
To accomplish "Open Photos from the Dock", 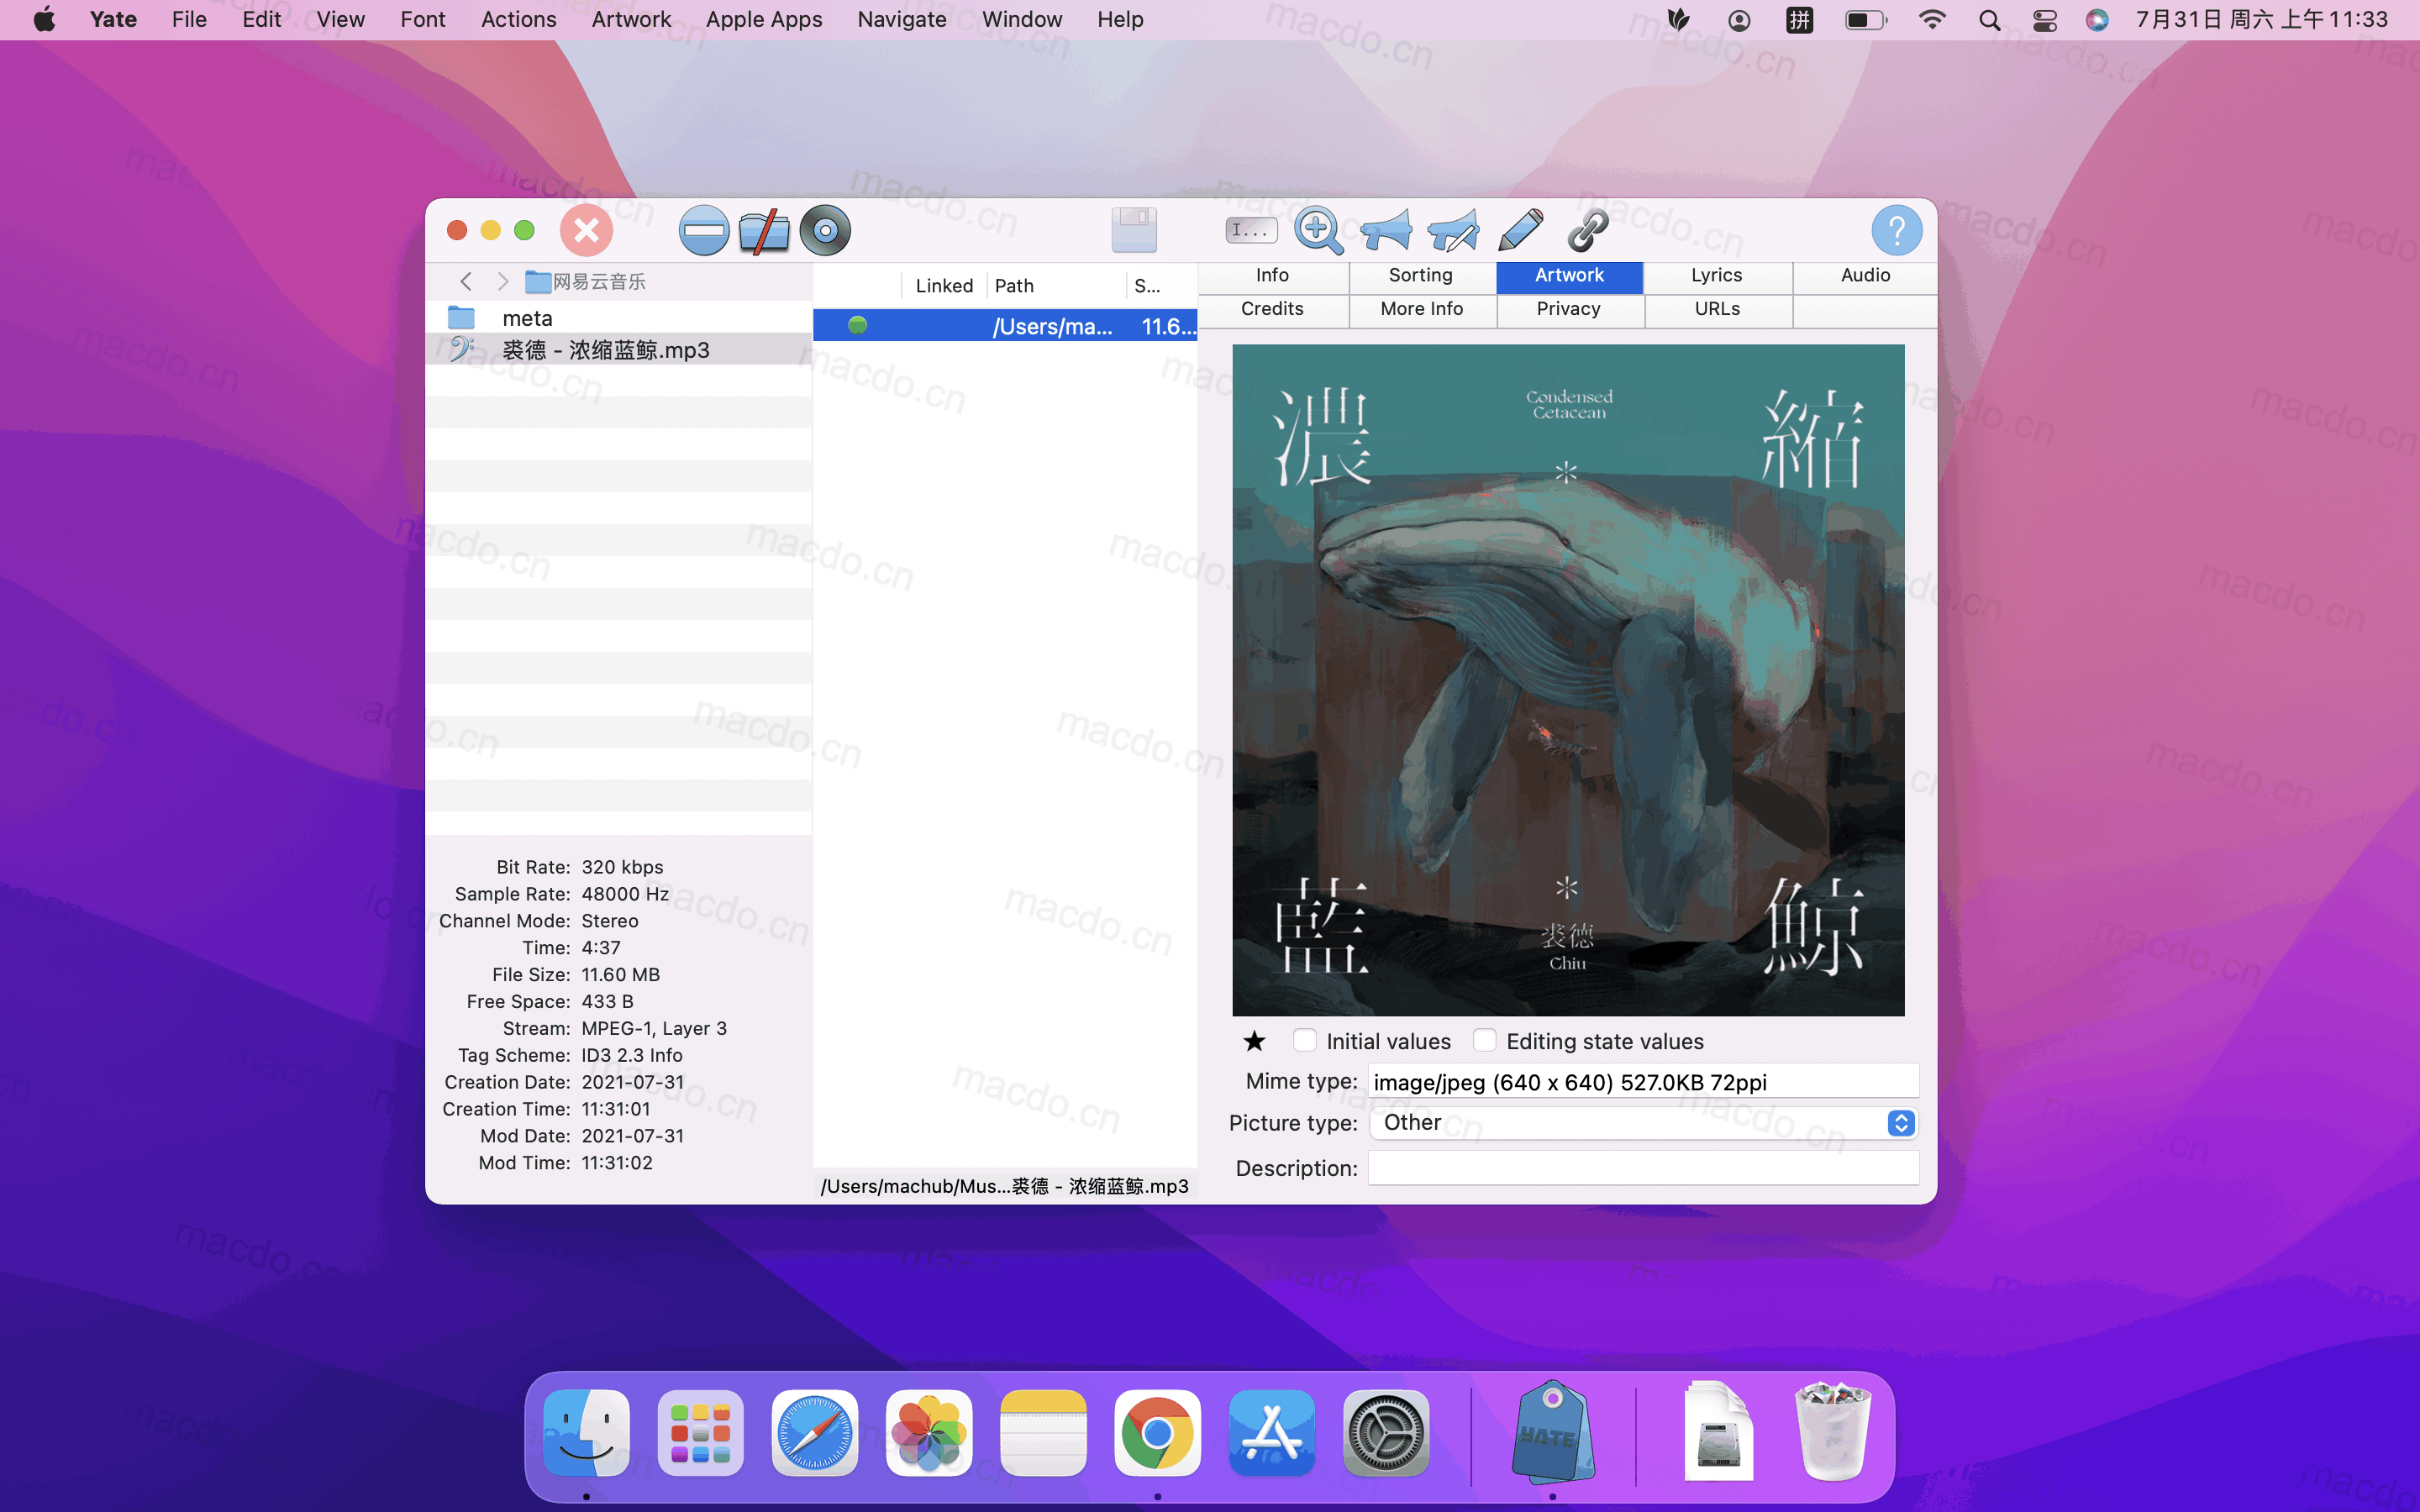I will pos(929,1432).
